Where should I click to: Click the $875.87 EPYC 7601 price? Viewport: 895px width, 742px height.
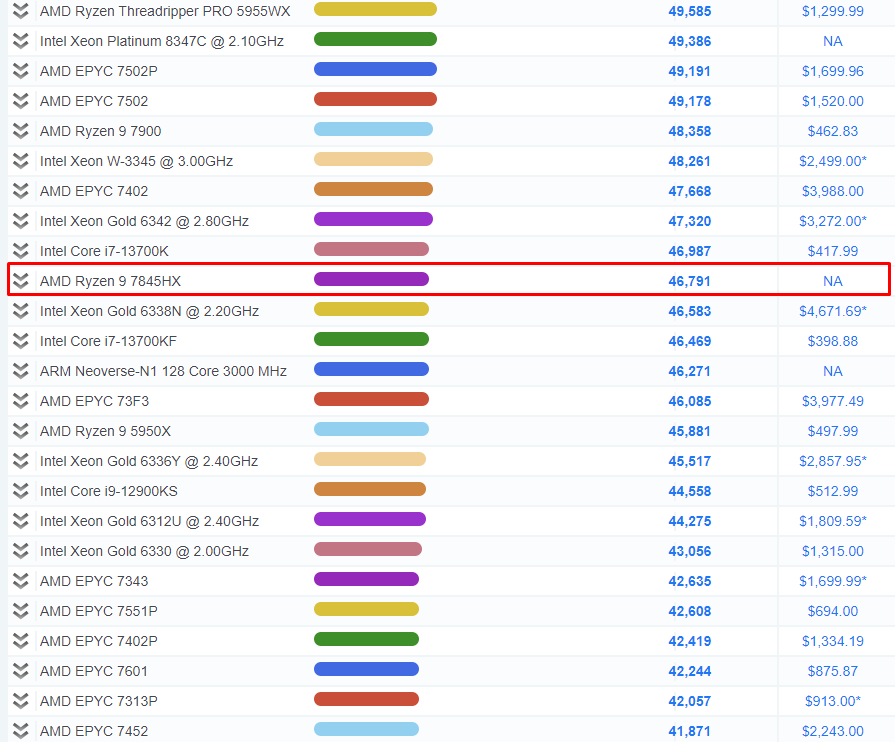[x=833, y=671]
